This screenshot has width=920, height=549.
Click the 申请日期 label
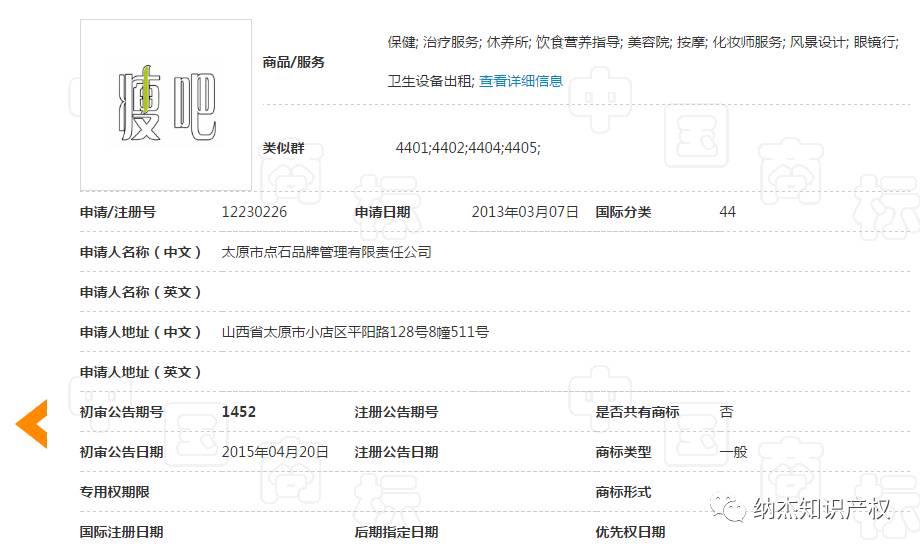point(383,212)
